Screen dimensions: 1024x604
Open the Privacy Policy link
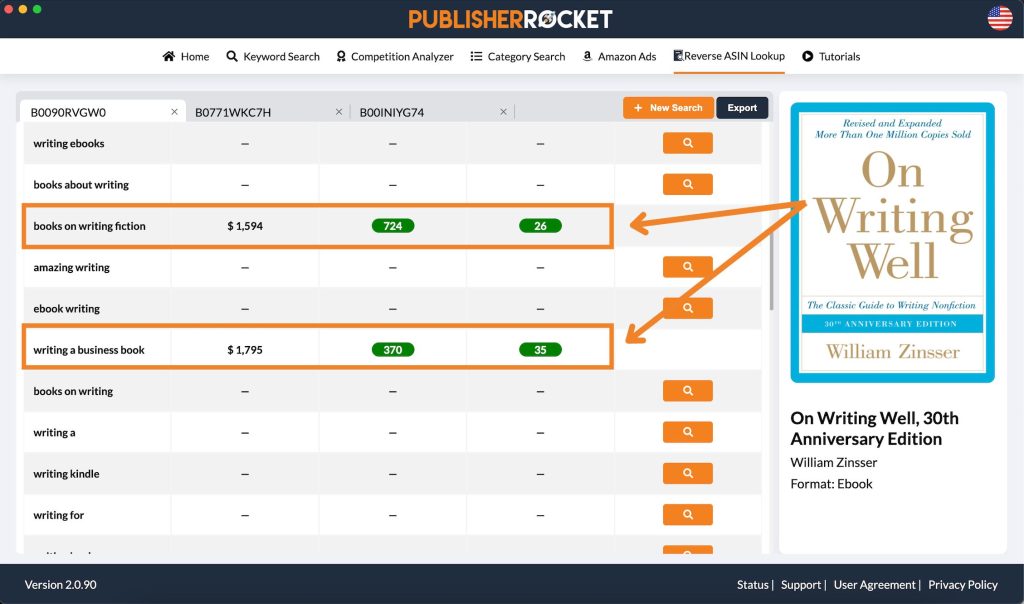963,584
